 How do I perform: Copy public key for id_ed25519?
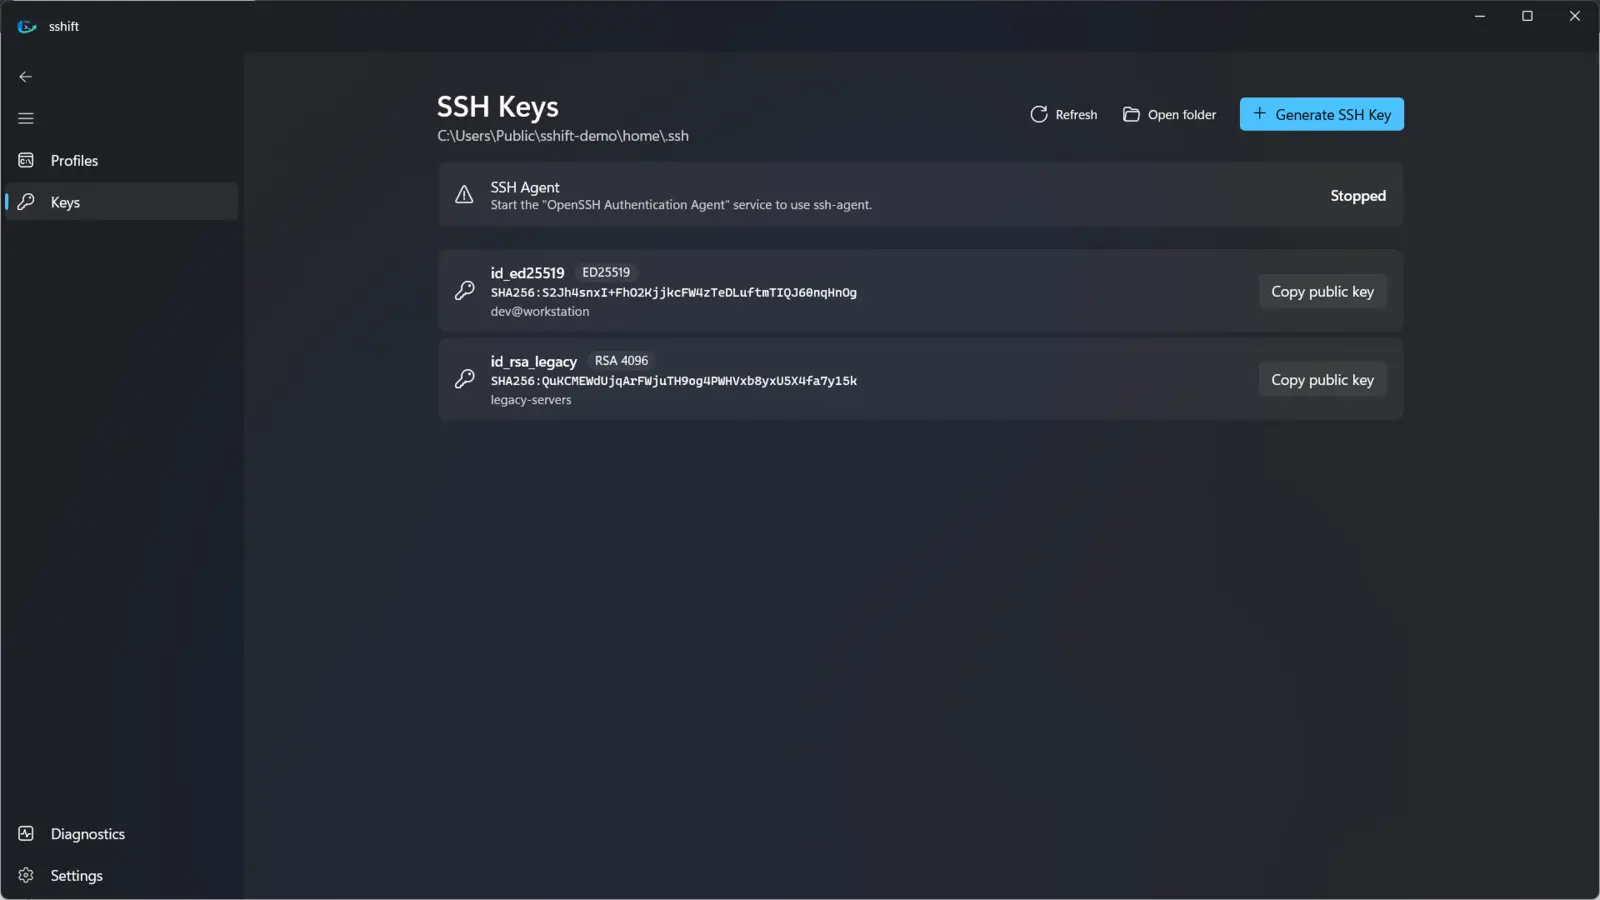1322,291
